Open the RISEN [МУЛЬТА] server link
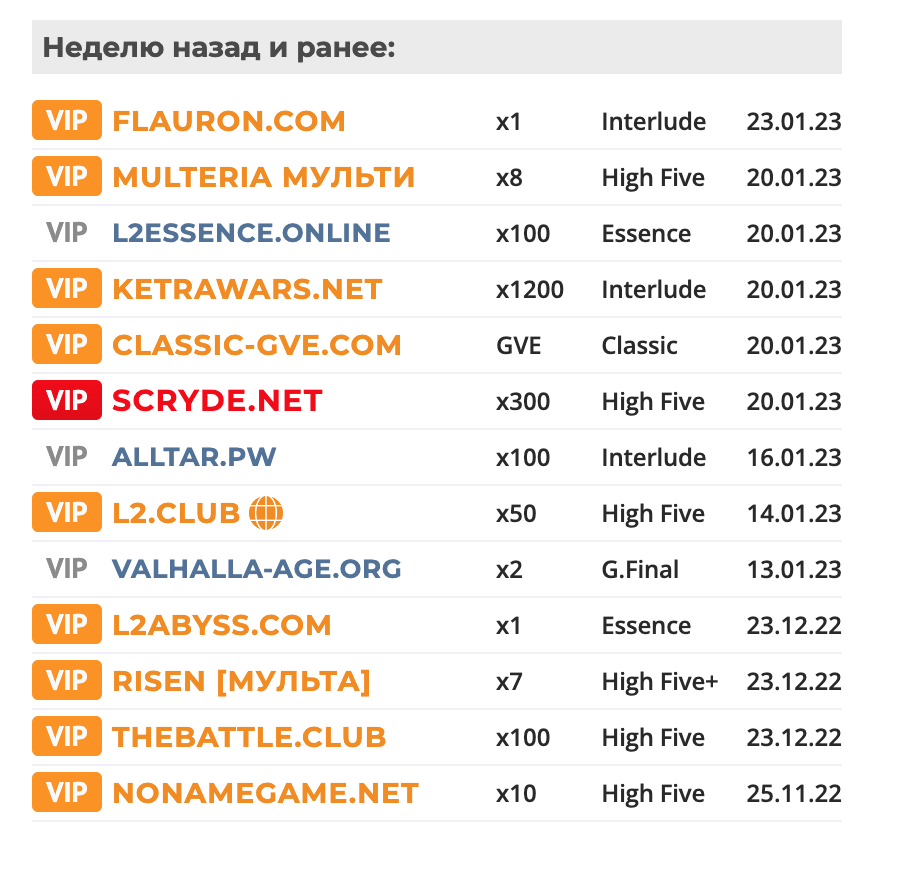This screenshot has width=906, height=879. coord(242,681)
